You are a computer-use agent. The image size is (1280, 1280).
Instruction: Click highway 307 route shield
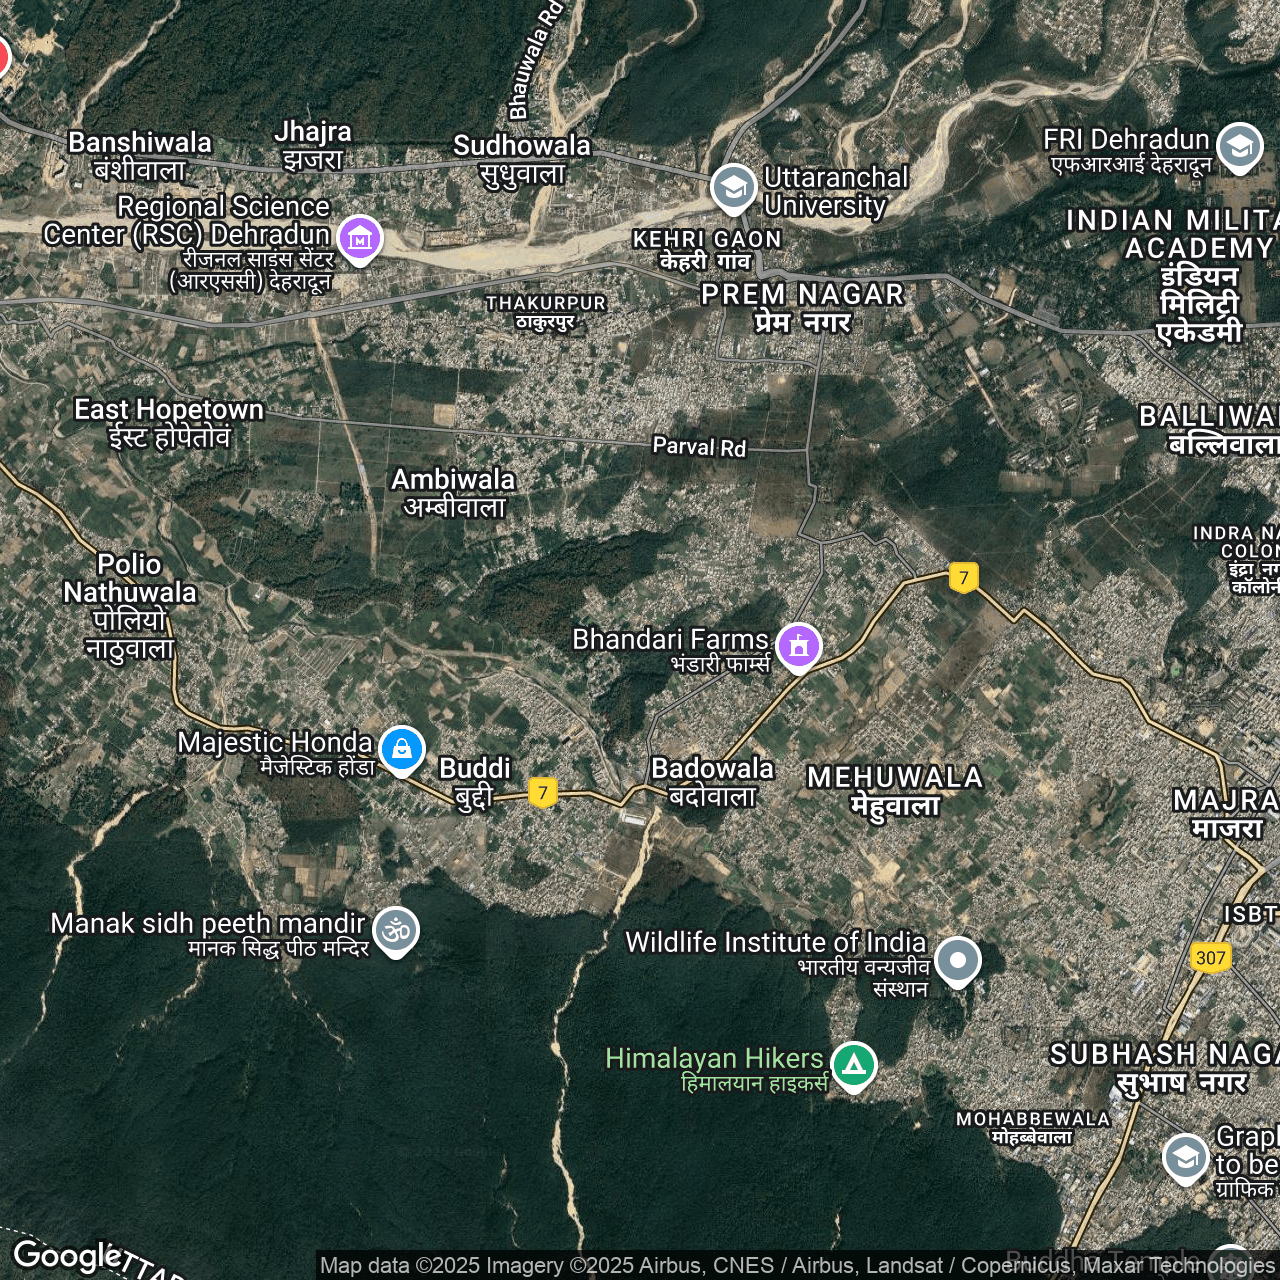coord(1210,957)
